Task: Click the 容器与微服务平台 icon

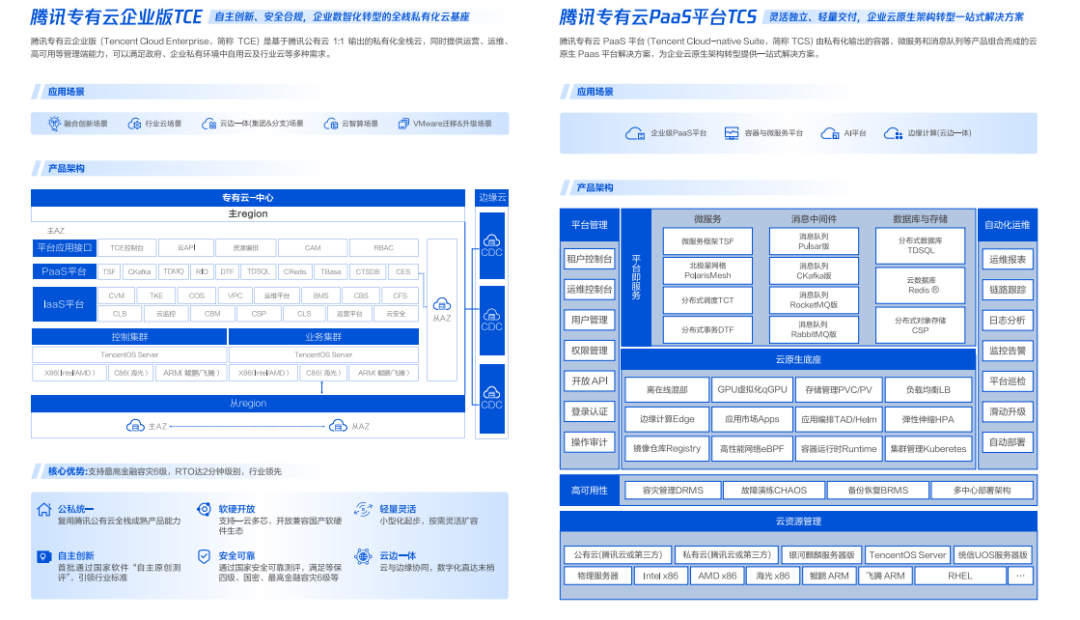Action: click(x=731, y=133)
